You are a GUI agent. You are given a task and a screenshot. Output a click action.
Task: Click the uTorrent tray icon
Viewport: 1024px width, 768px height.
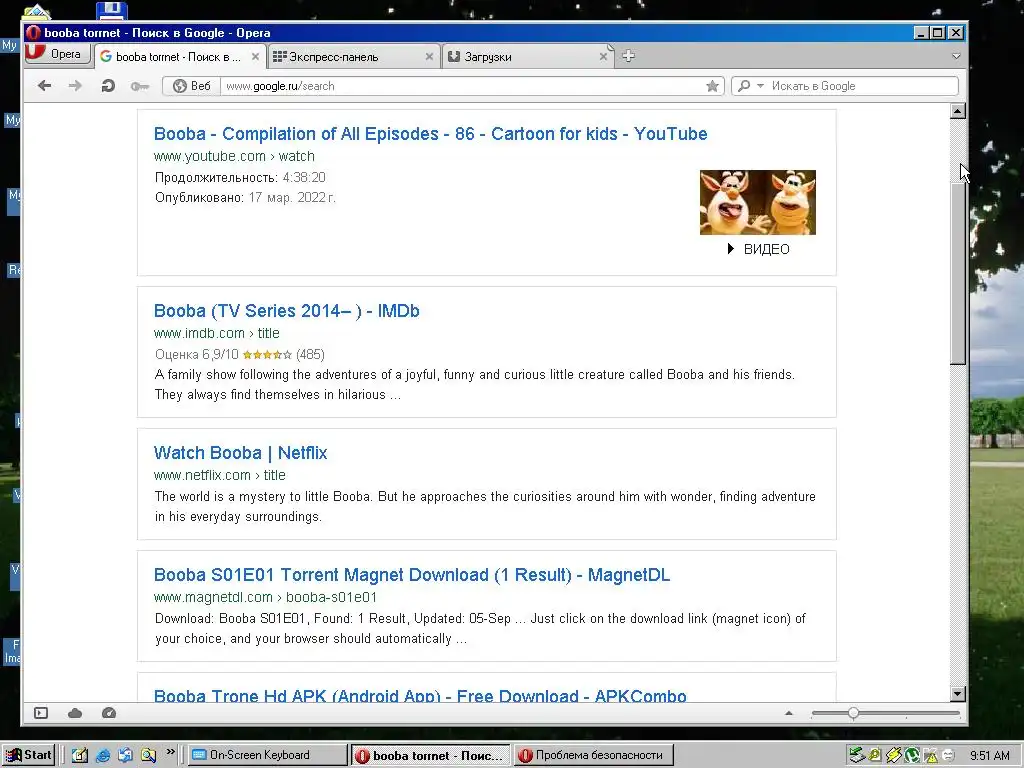912,756
